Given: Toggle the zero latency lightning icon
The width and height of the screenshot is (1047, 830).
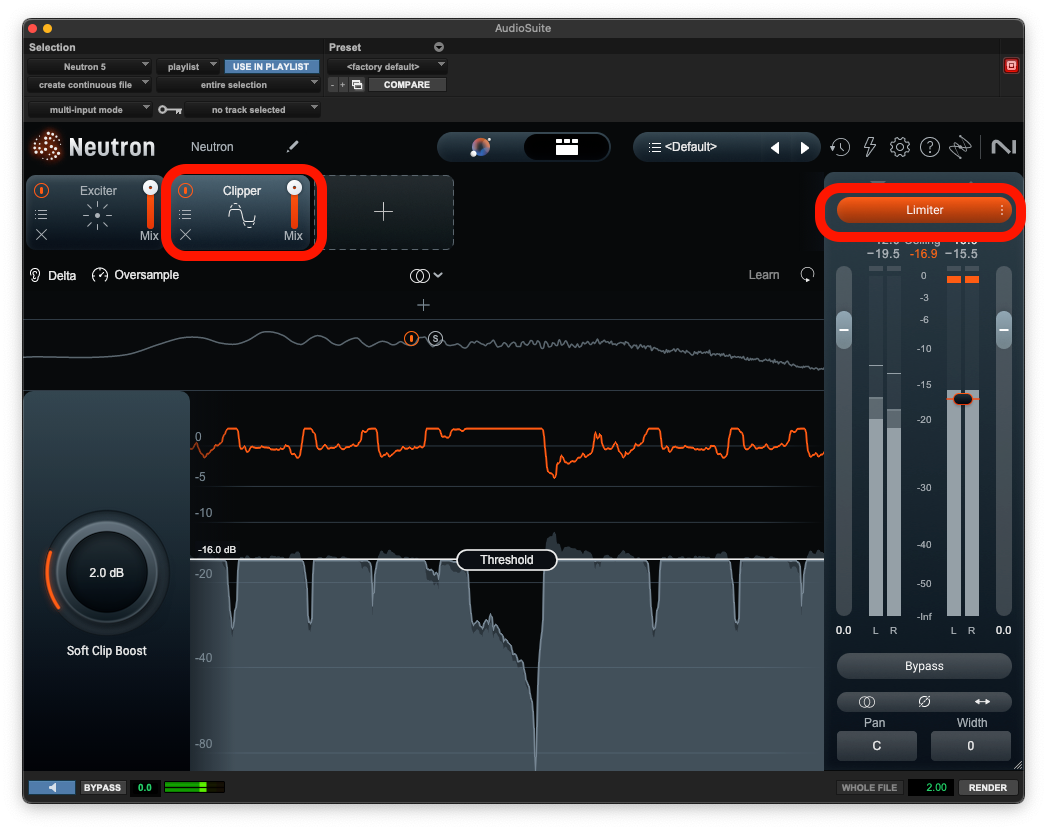Looking at the screenshot, I should 869,147.
